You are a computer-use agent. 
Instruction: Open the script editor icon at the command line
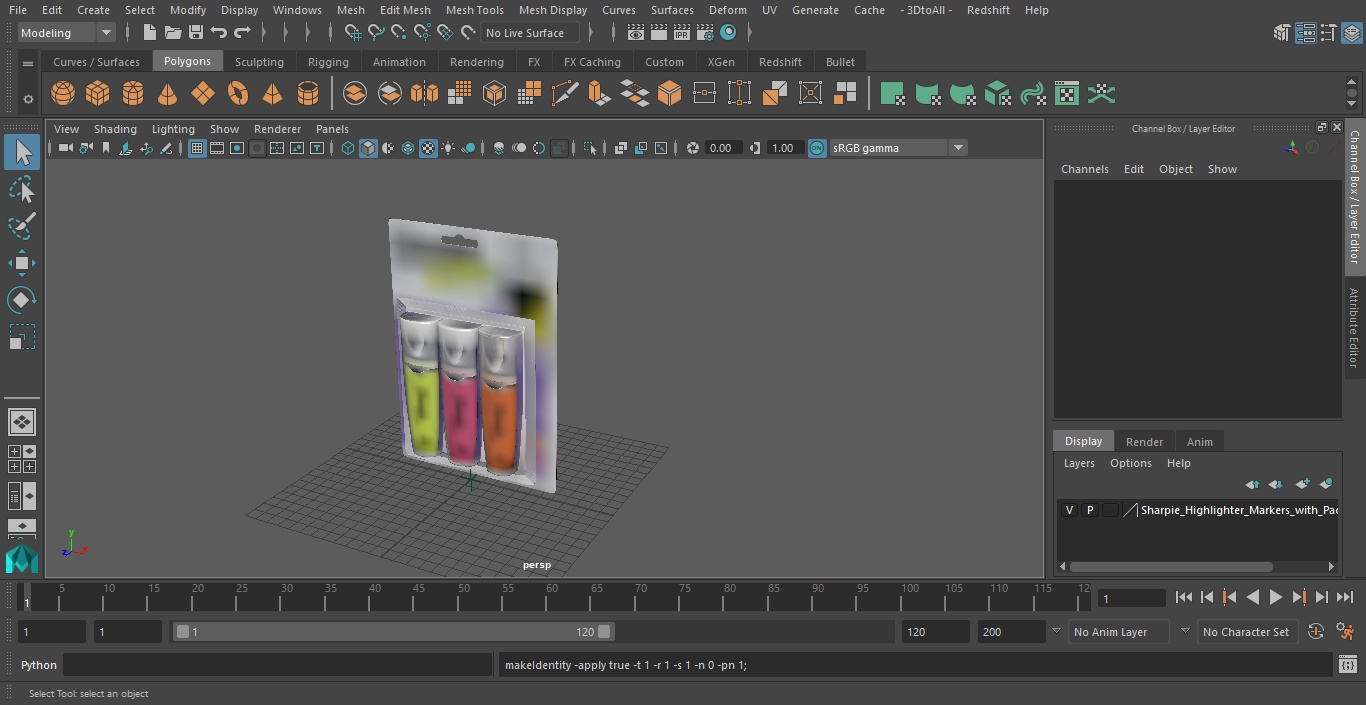[1347, 665]
